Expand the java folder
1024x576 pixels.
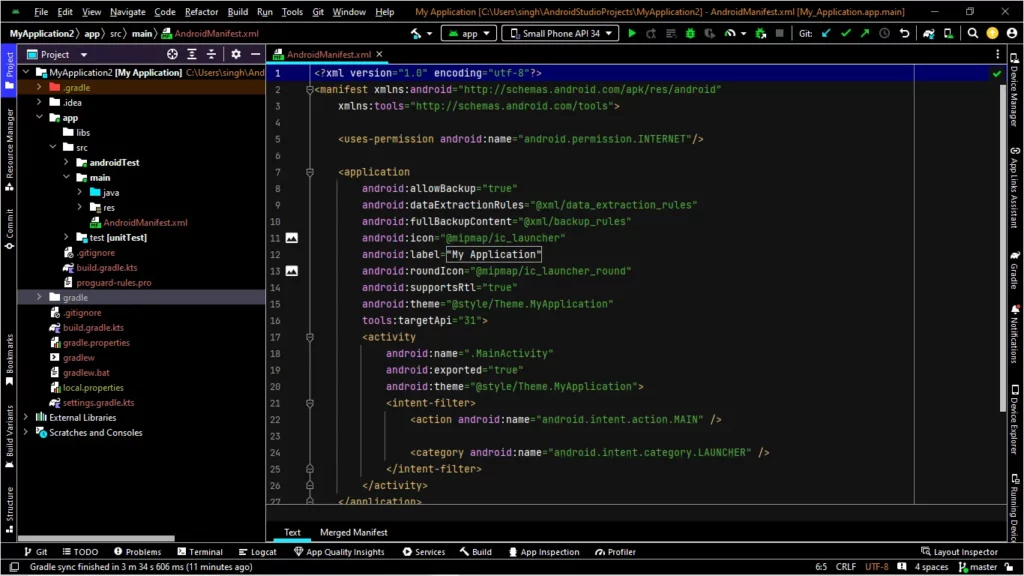(80, 192)
